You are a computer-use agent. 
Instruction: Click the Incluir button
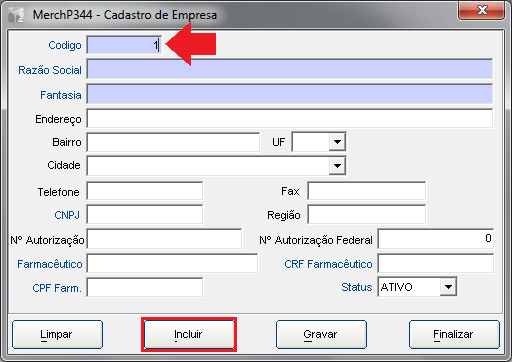pos(189,334)
